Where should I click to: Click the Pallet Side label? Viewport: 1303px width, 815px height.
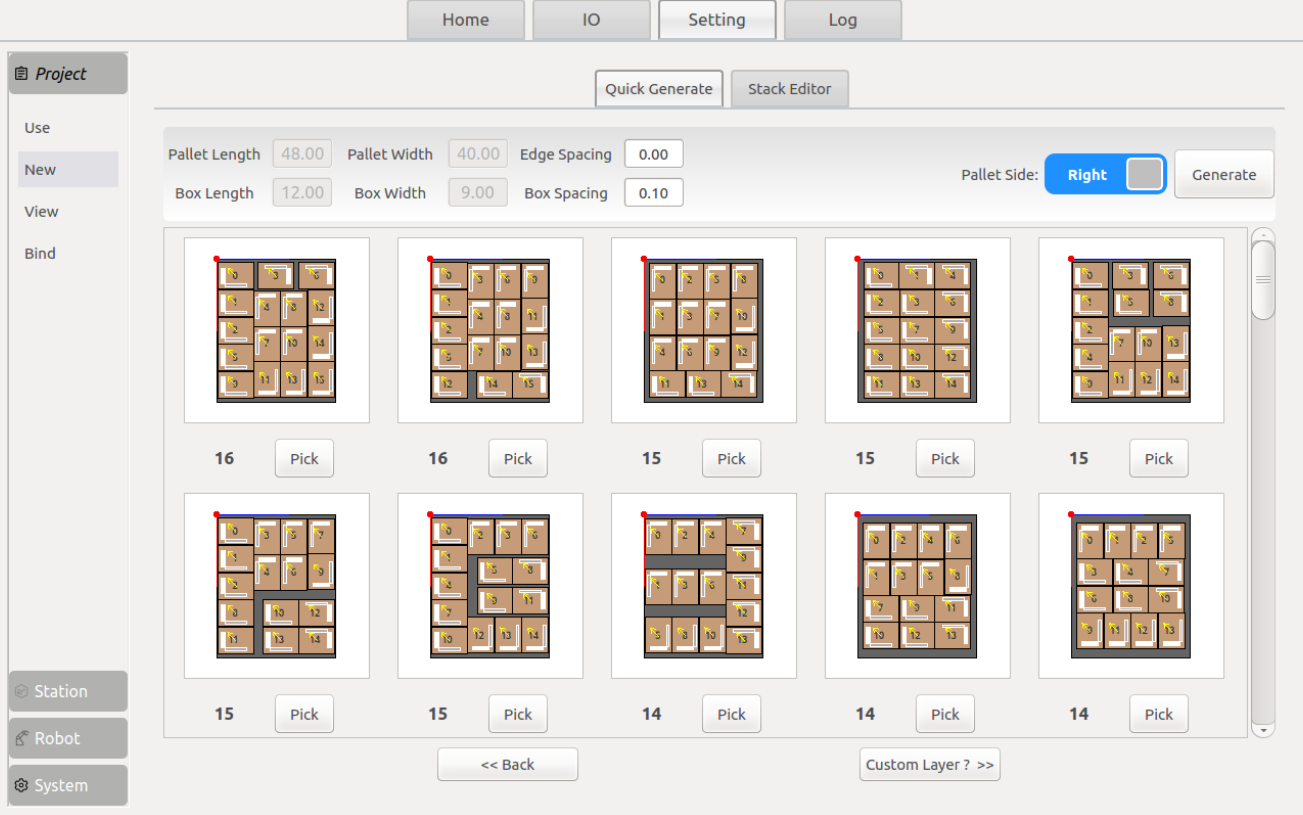click(1000, 175)
